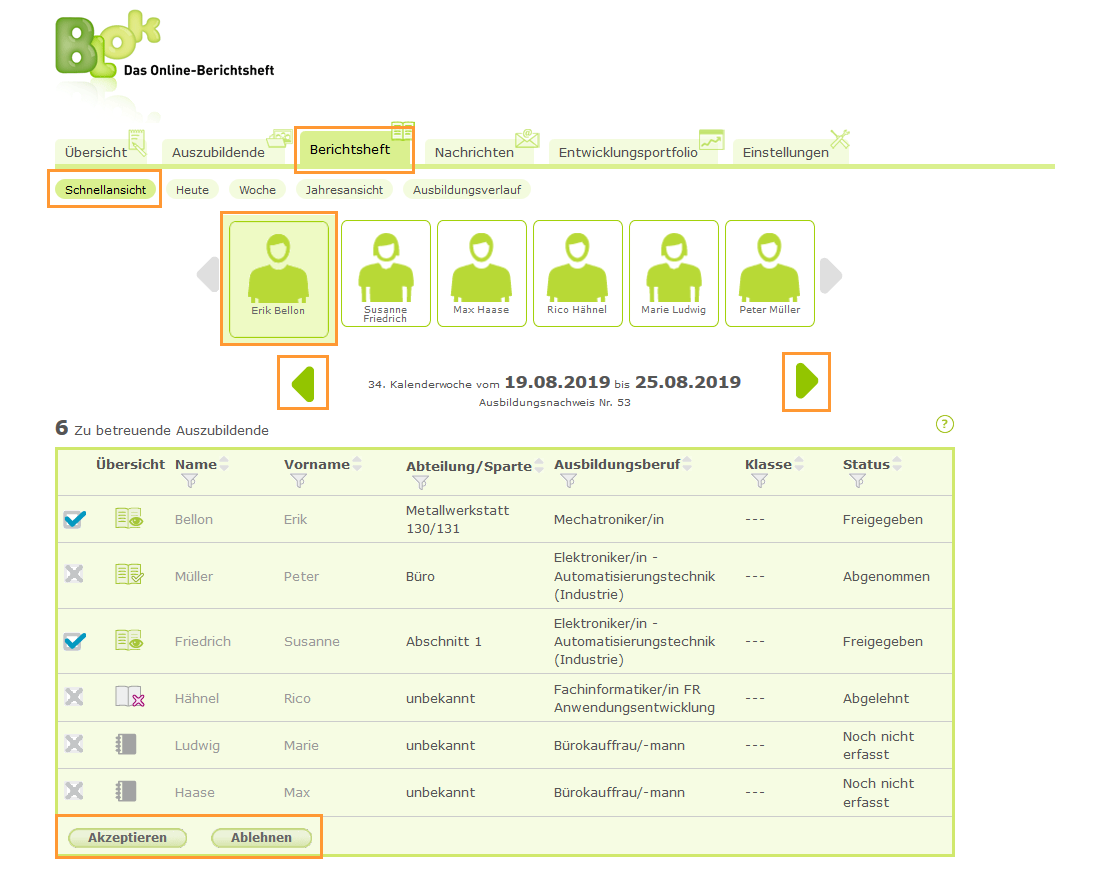Open the Name column filter
The height and width of the screenshot is (895, 1095).
coord(189,481)
